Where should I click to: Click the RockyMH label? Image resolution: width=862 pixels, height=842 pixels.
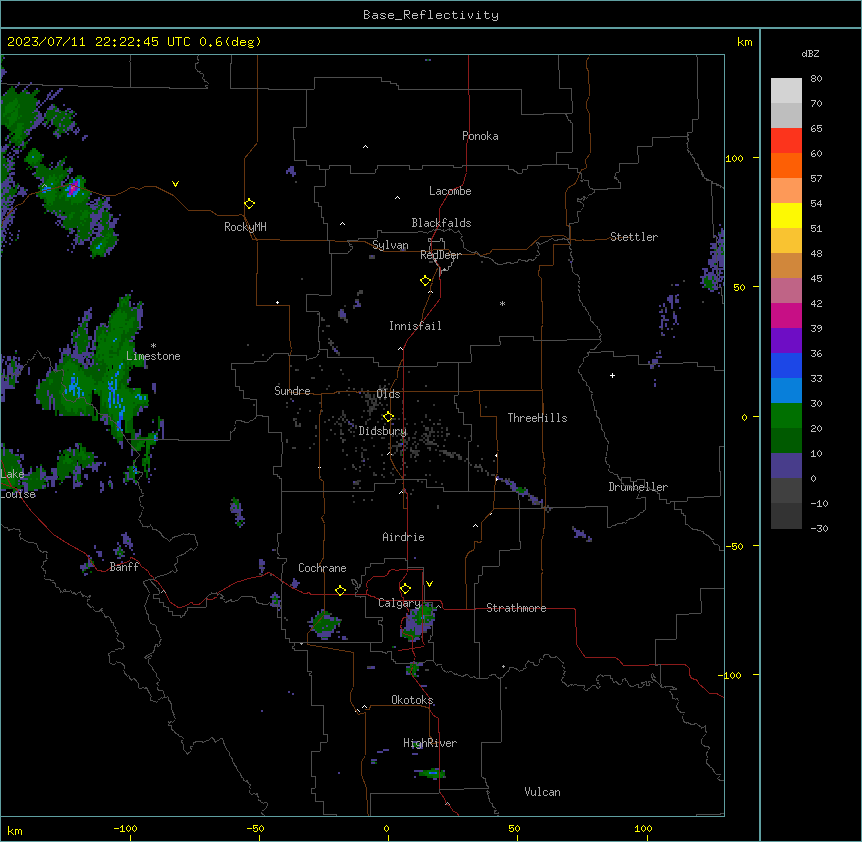[245, 227]
